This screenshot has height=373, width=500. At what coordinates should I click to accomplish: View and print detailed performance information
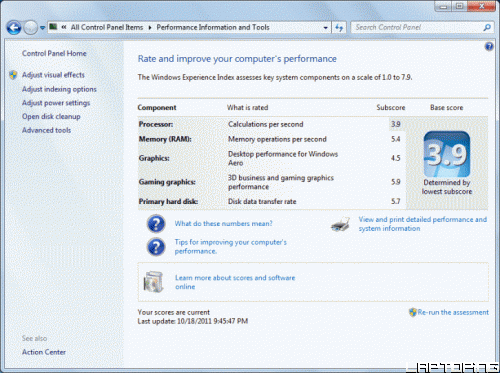tap(423, 224)
